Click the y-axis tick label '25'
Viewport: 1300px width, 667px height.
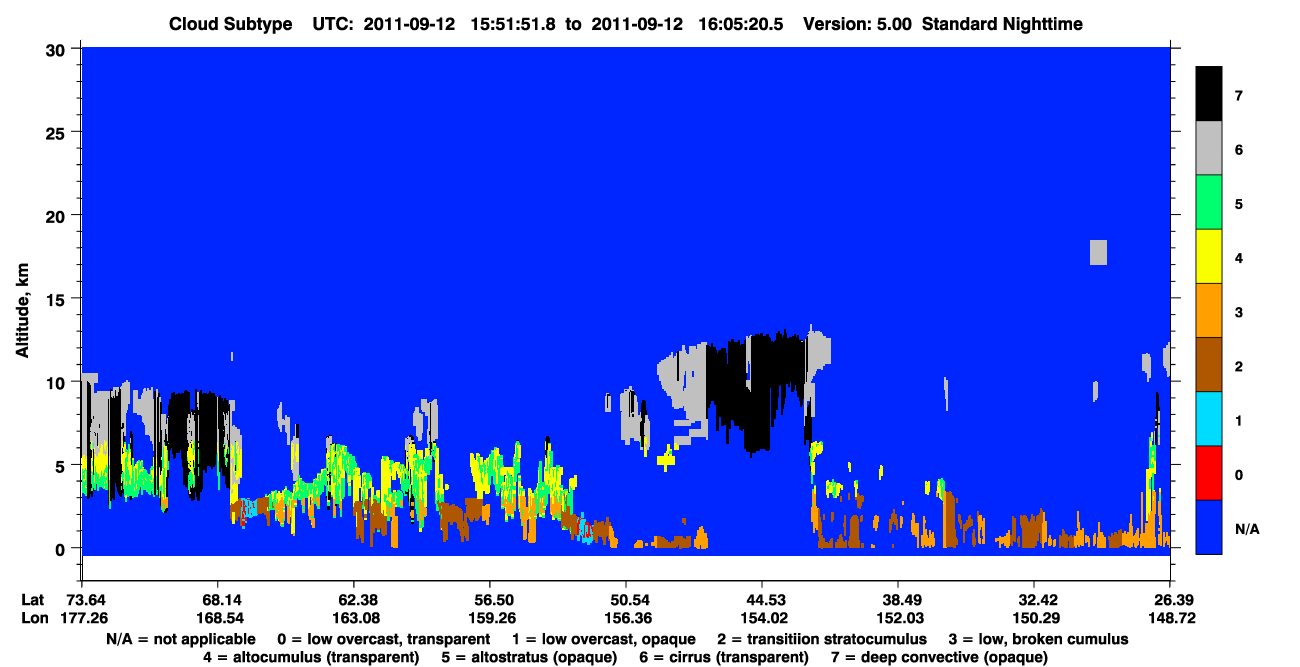(x=58, y=132)
